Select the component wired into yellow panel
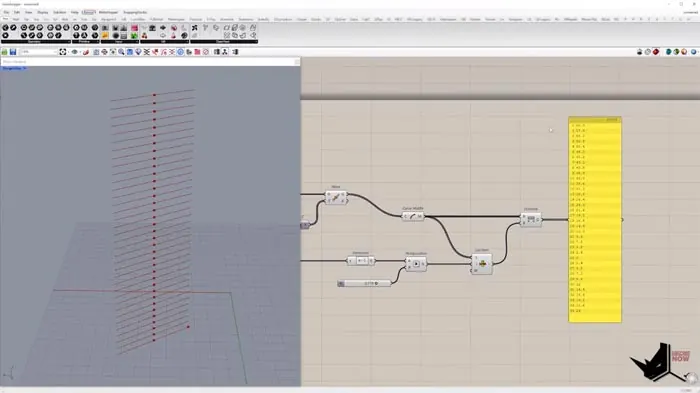 [x=531, y=219]
